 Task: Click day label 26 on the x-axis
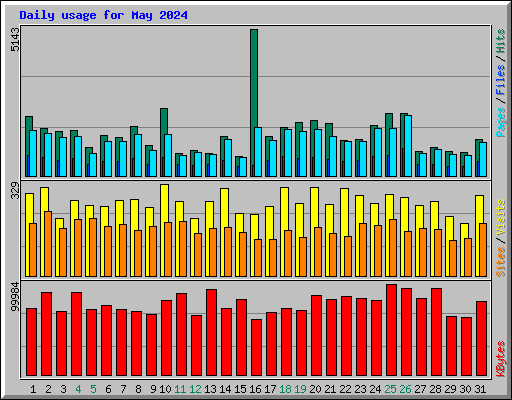tap(405, 389)
